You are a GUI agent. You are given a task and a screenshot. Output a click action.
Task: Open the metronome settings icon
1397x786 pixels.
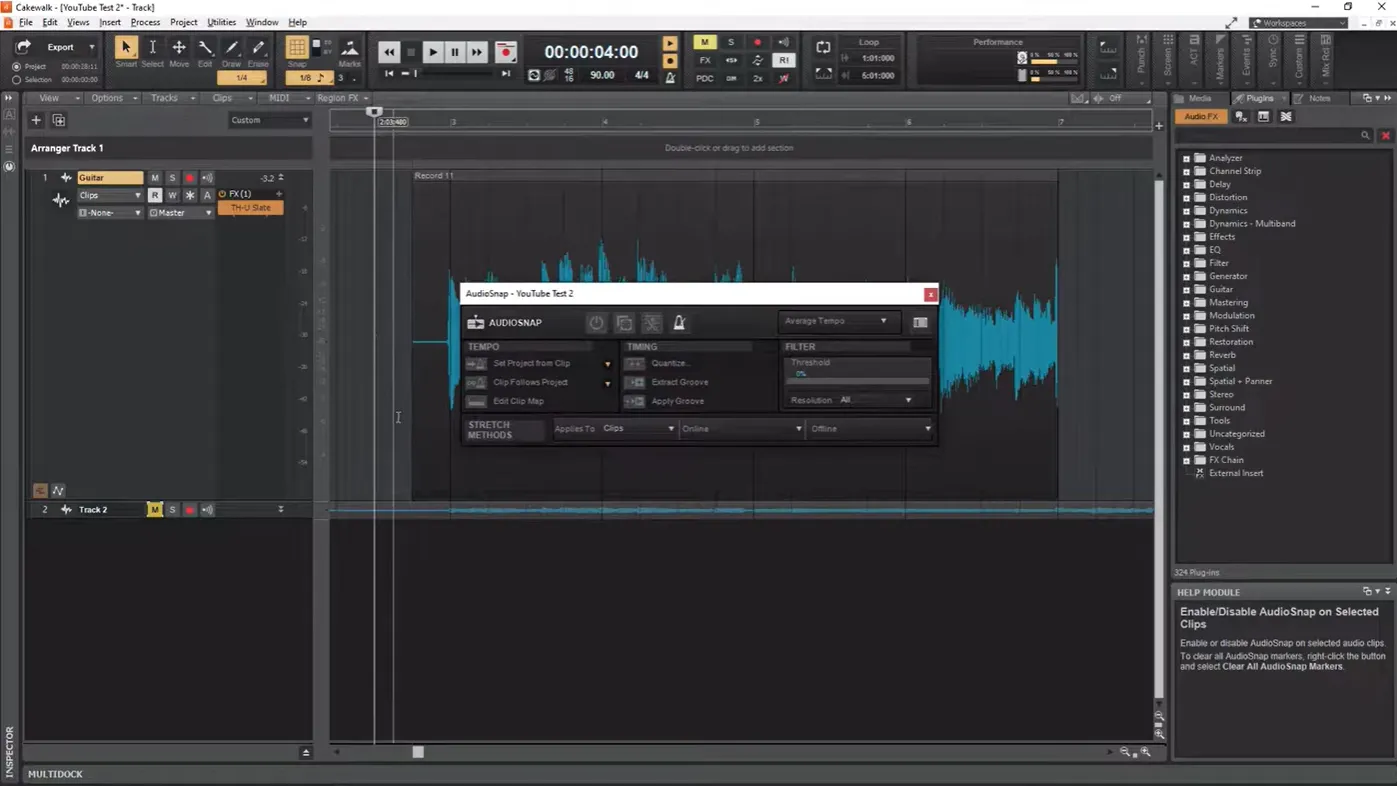point(670,77)
